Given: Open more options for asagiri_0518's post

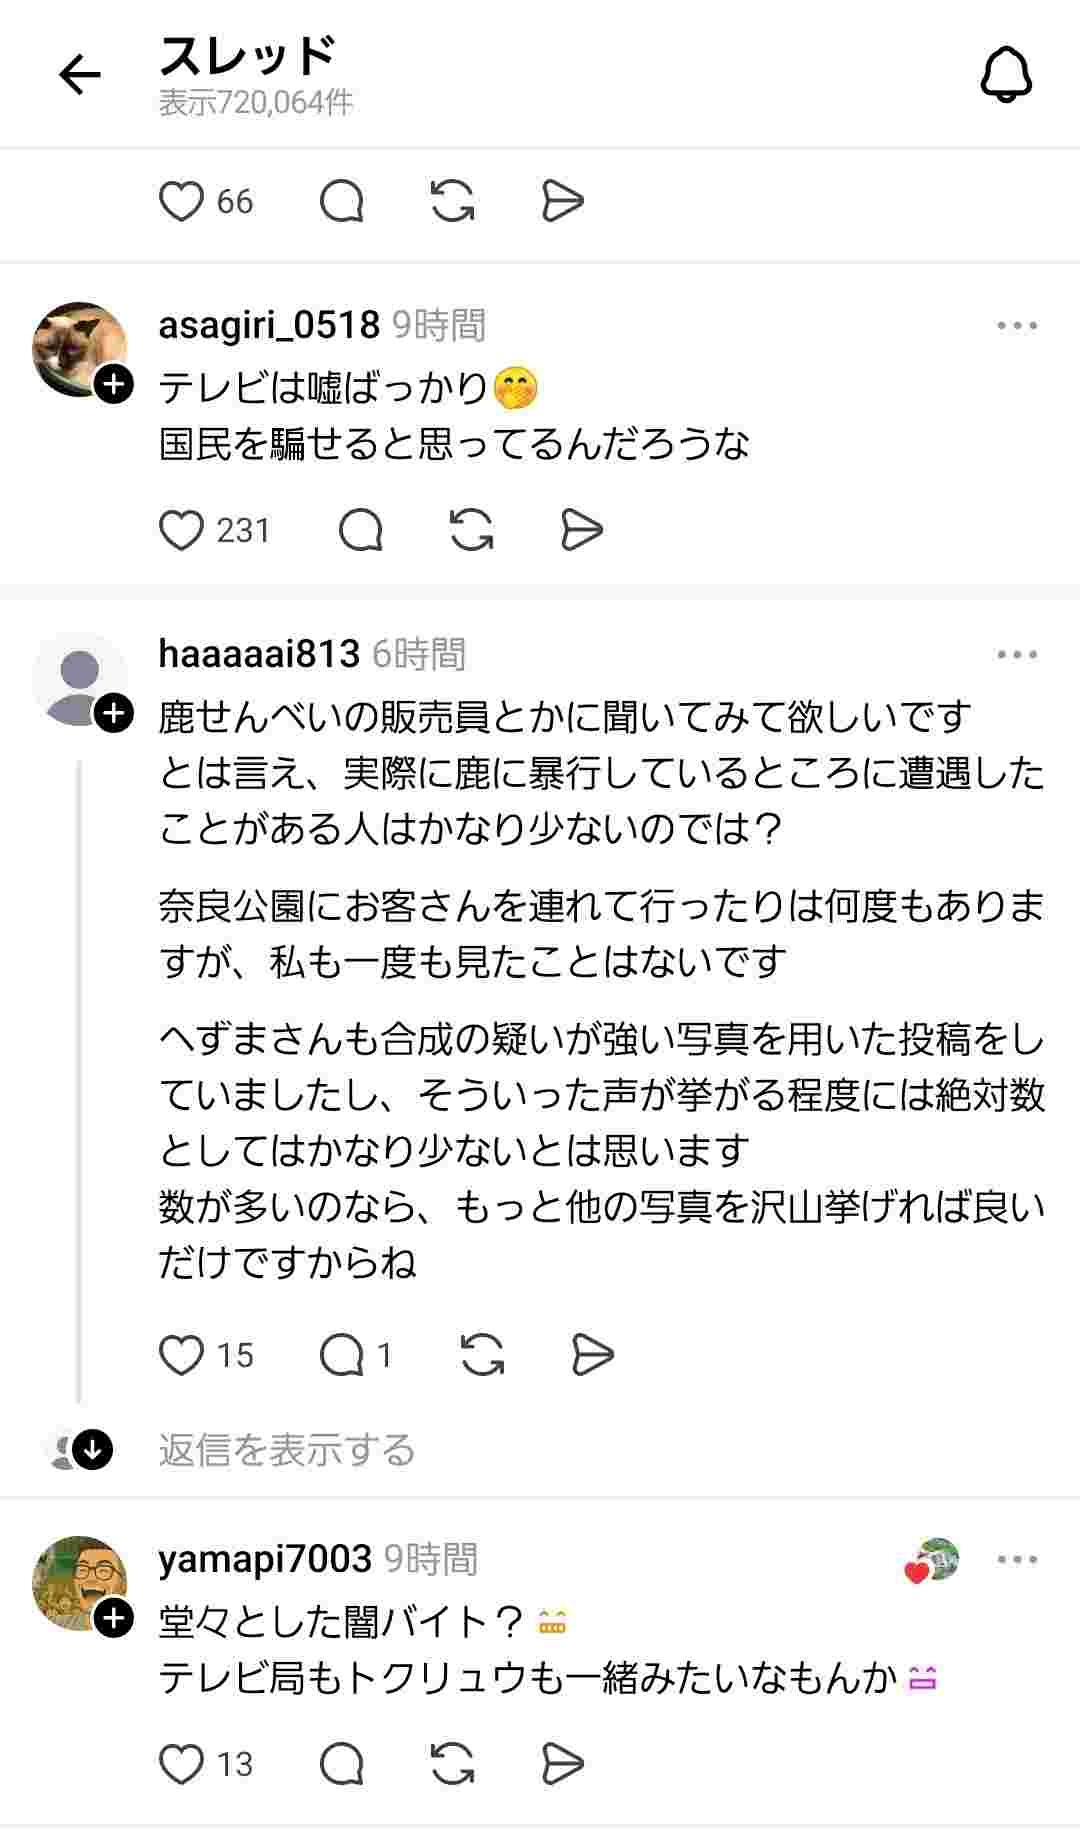Looking at the screenshot, I should (1017, 326).
